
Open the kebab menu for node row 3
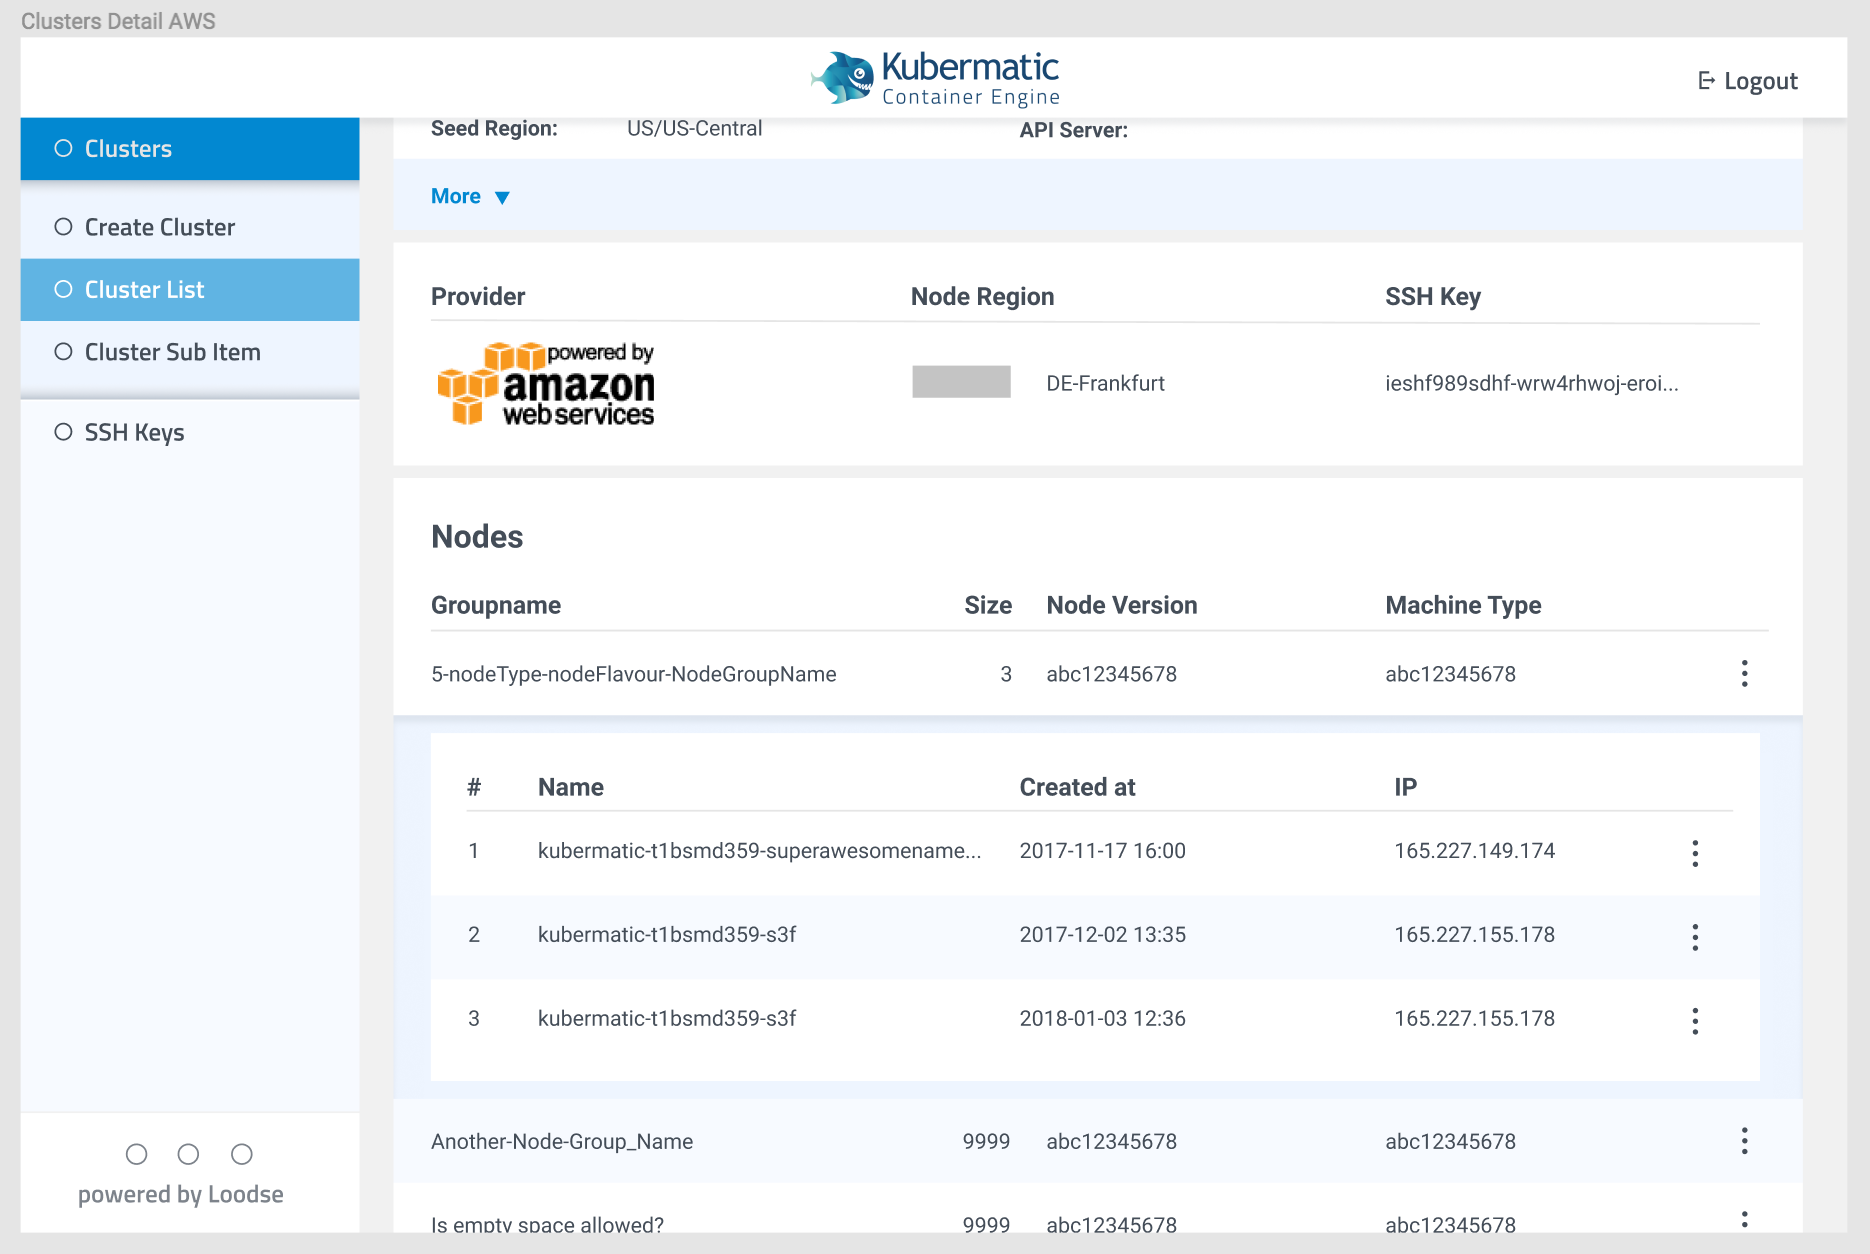pos(1695,1020)
